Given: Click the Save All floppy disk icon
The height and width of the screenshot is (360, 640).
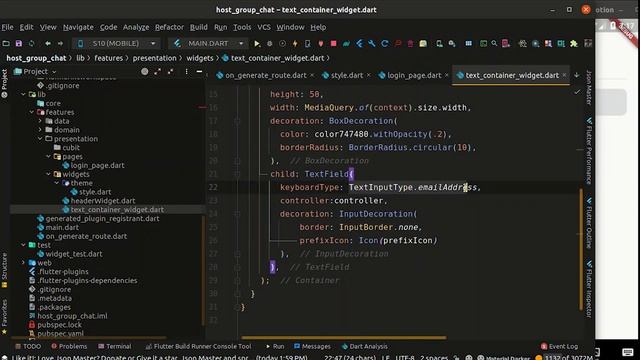Looking at the screenshot, I should [x=19, y=43].
